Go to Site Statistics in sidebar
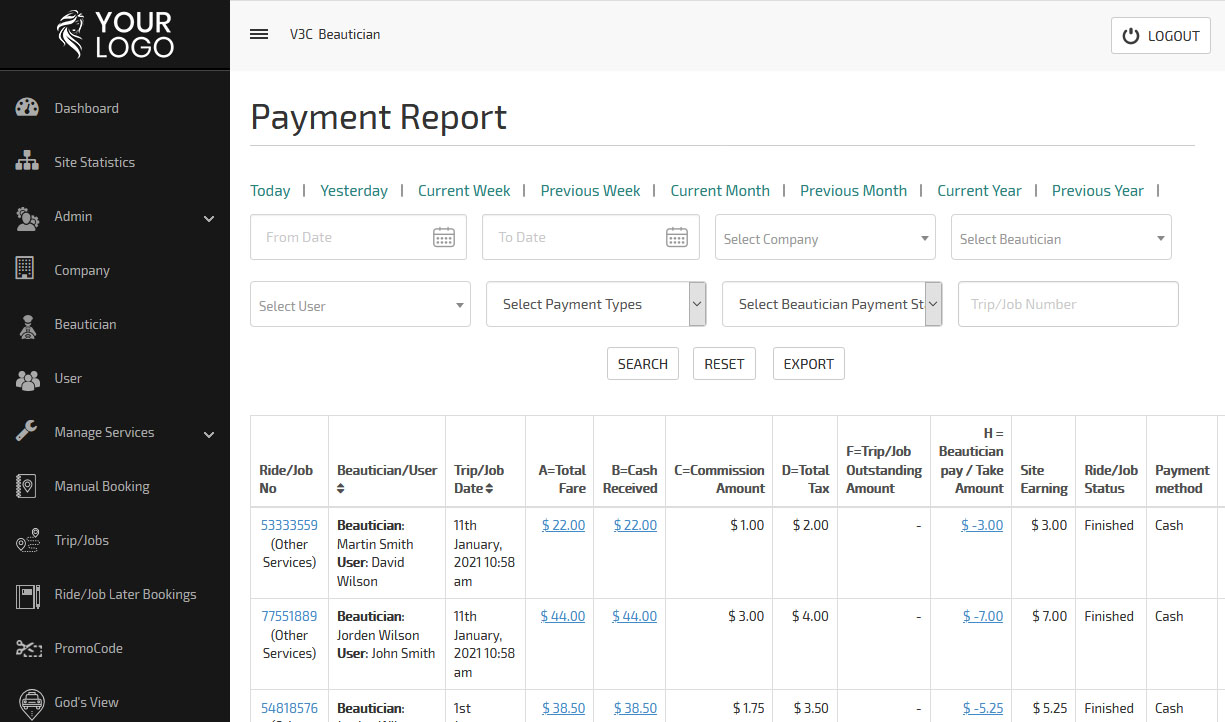1225x722 pixels. pos(94,162)
